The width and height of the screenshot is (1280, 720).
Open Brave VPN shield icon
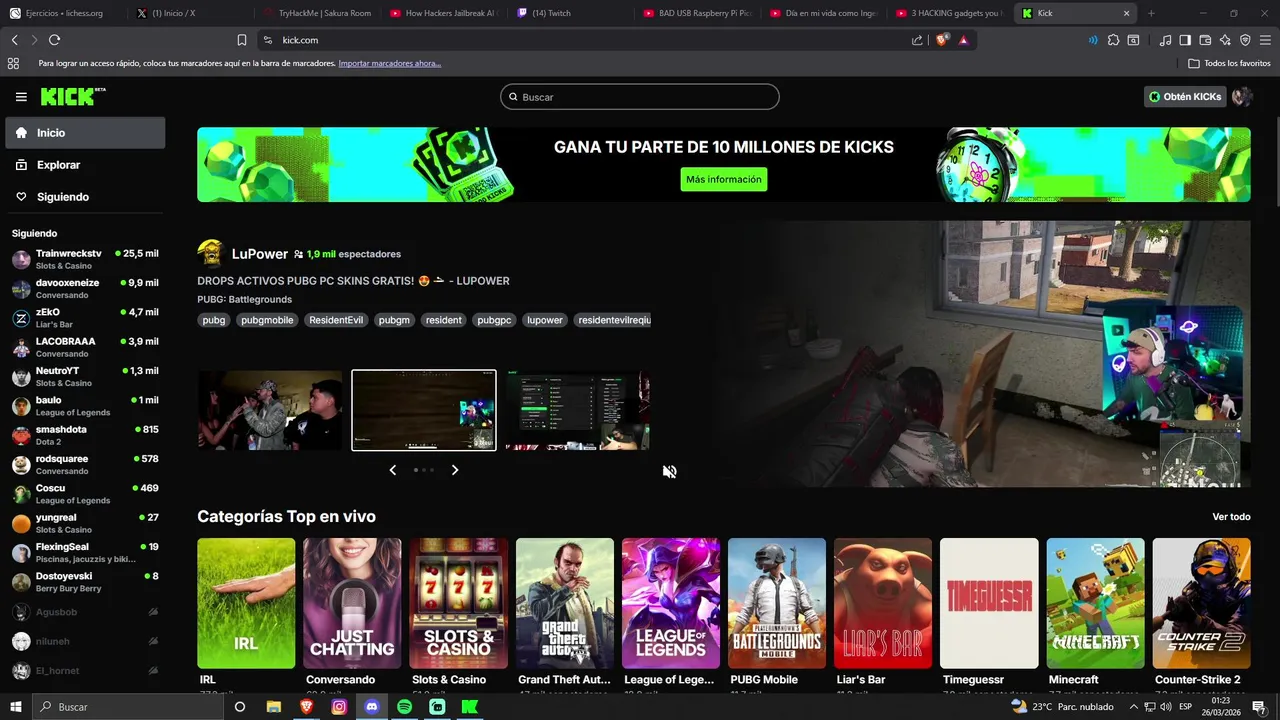pyautogui.click(x=1245, y=40)
